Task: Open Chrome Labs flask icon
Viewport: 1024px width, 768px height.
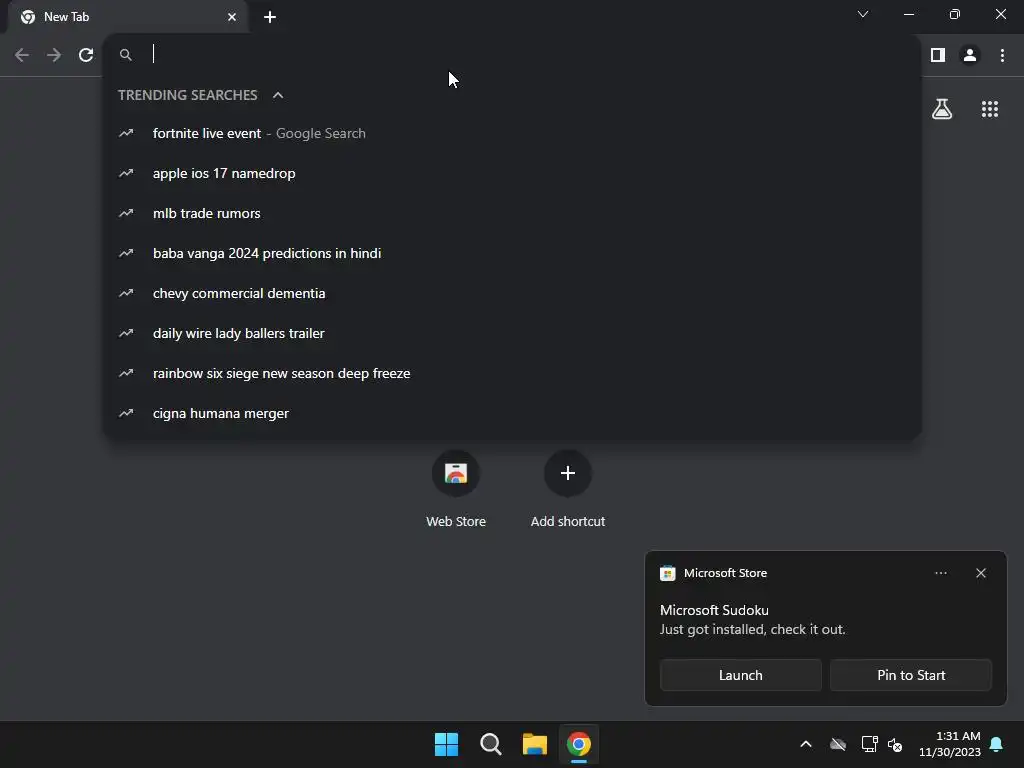Action: [942, 109]
